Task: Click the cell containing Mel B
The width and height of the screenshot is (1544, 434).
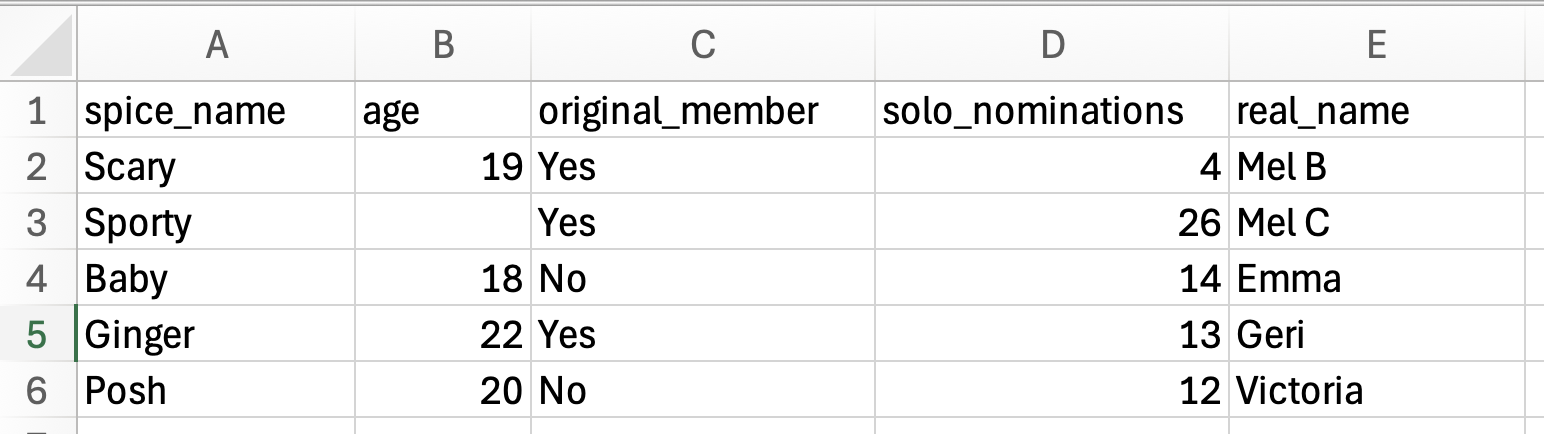Action: point(1377,166)
